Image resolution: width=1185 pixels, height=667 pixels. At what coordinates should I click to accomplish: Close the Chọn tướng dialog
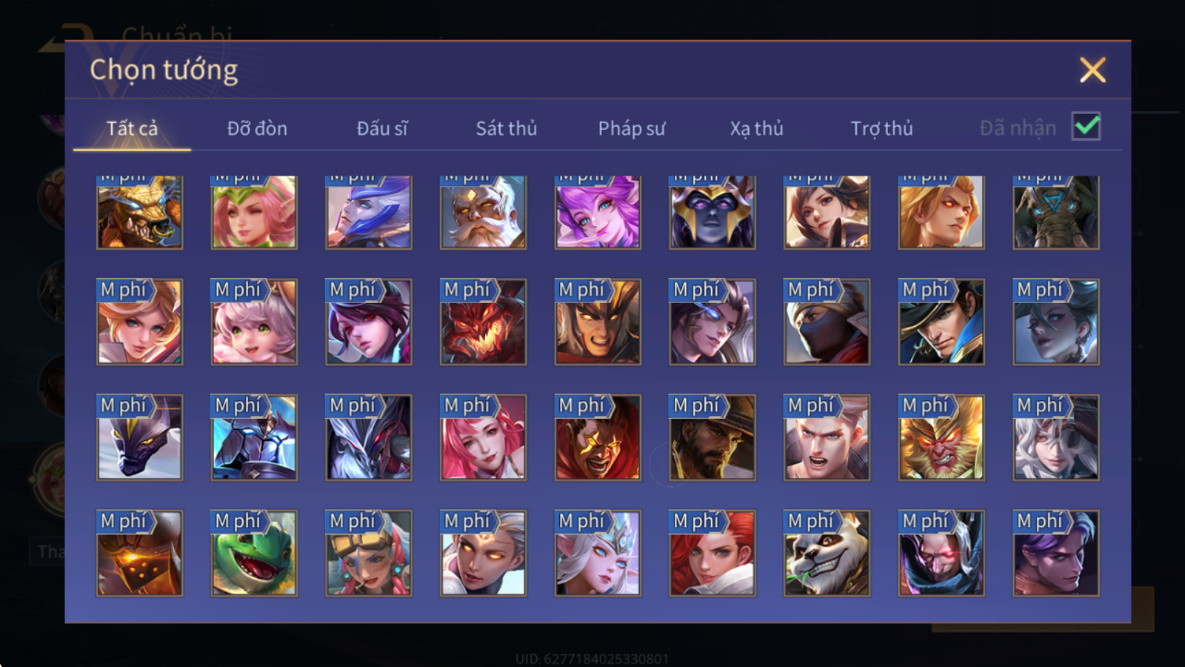coord(1092,70)
